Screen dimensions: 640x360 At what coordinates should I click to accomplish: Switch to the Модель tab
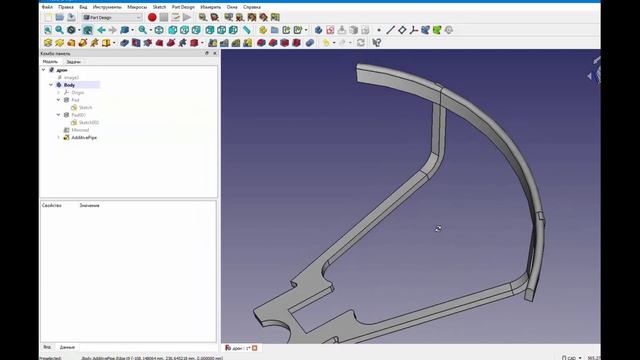pyautogui.click(x=51, y=62)
